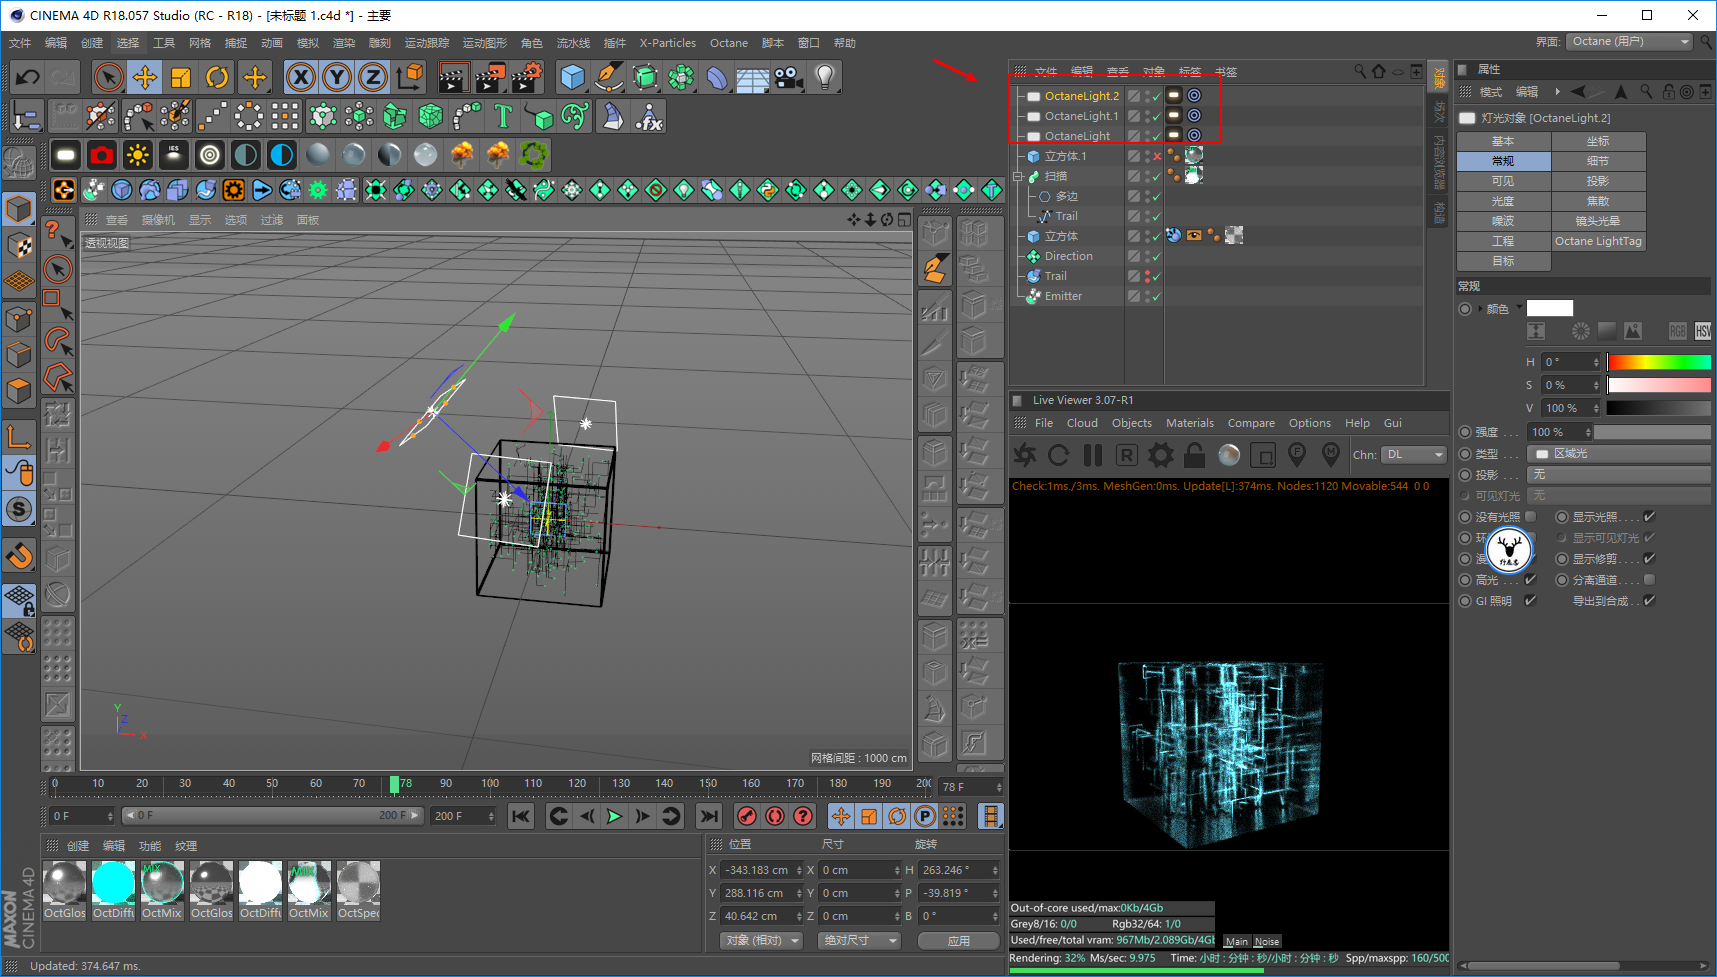Toggle the Live Viewer resolution lock

(x=1195, y=455)
